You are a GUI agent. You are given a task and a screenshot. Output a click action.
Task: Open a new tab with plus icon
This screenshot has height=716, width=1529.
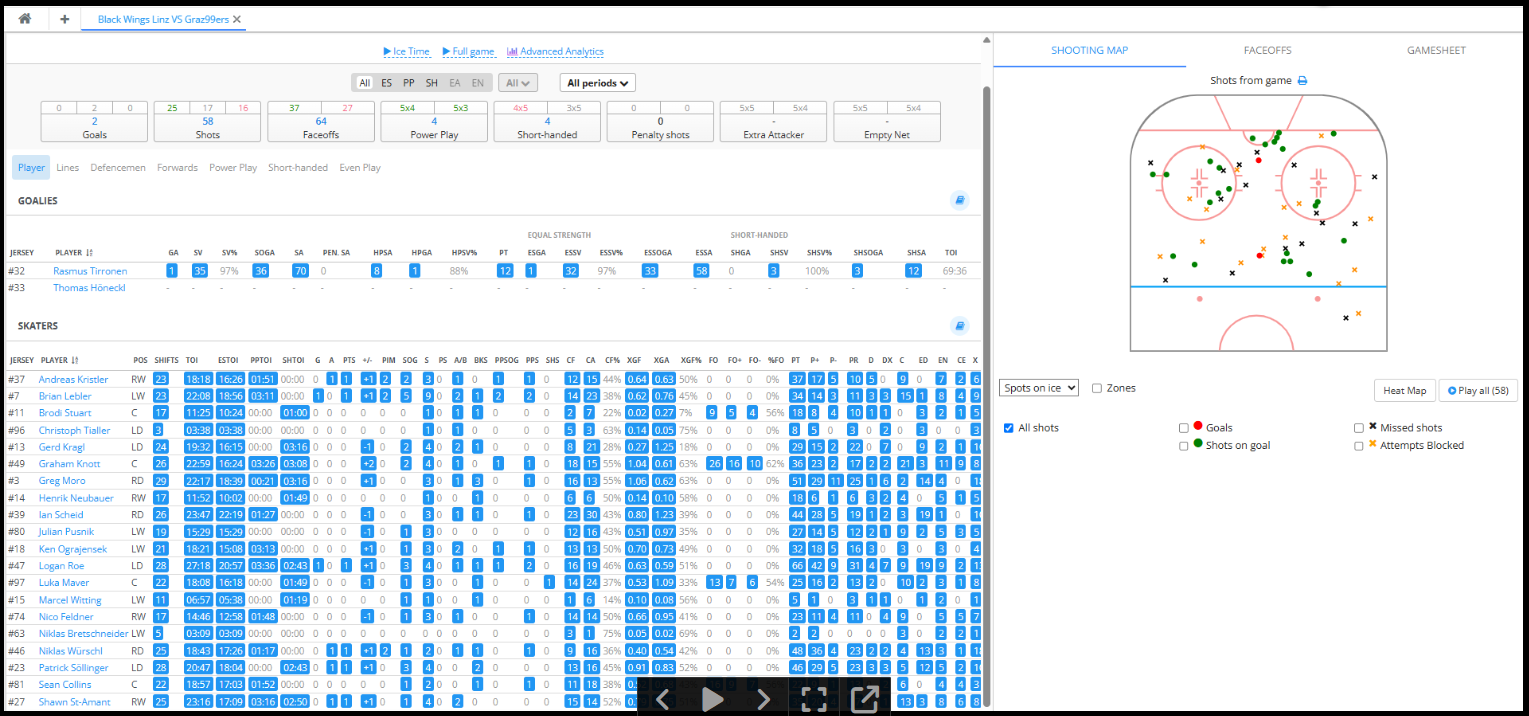click(x=65, y=19)
